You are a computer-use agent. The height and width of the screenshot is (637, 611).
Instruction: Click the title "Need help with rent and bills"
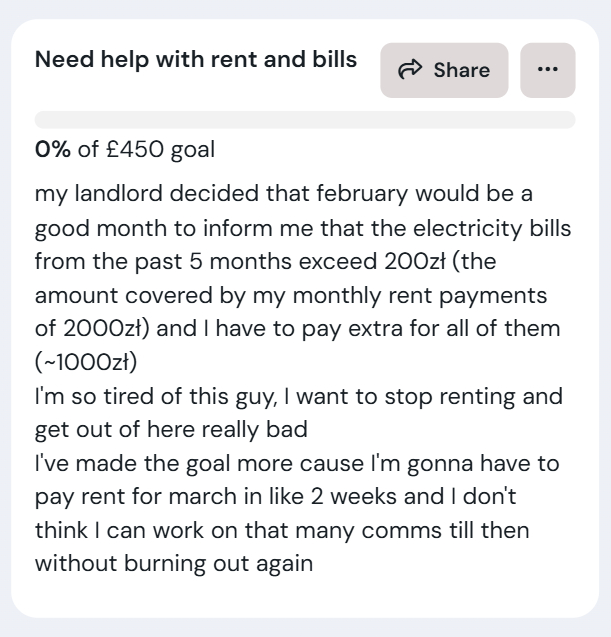point(196,59)
